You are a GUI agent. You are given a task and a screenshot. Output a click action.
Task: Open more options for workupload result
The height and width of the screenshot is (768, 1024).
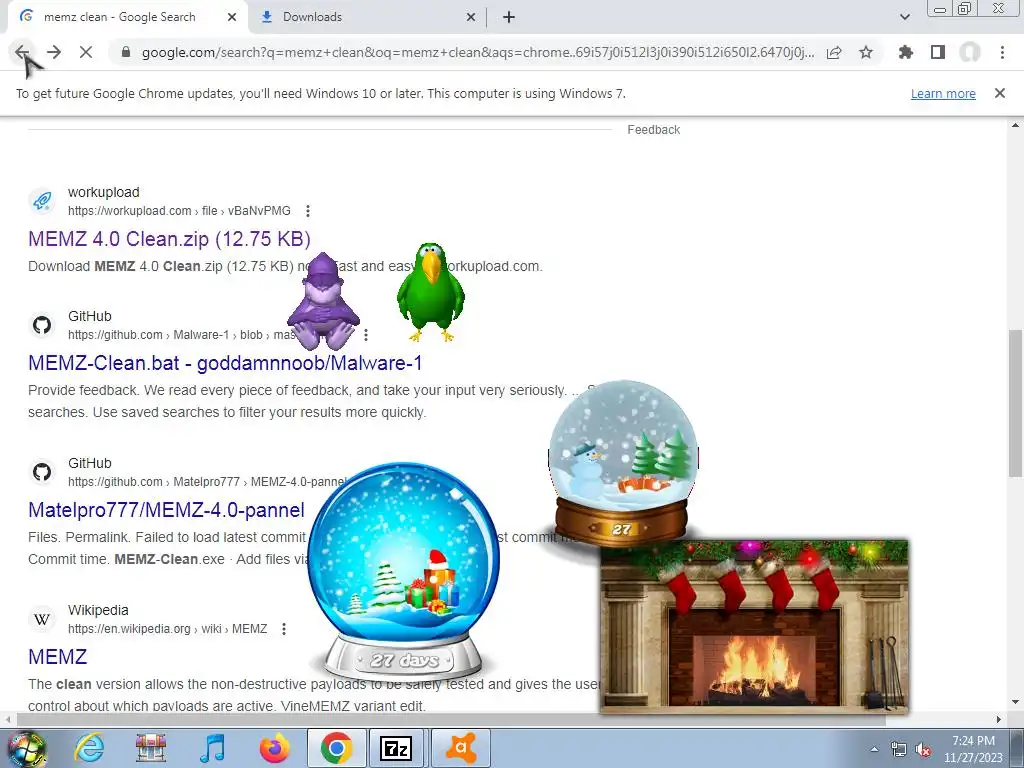tap(308, 211)
